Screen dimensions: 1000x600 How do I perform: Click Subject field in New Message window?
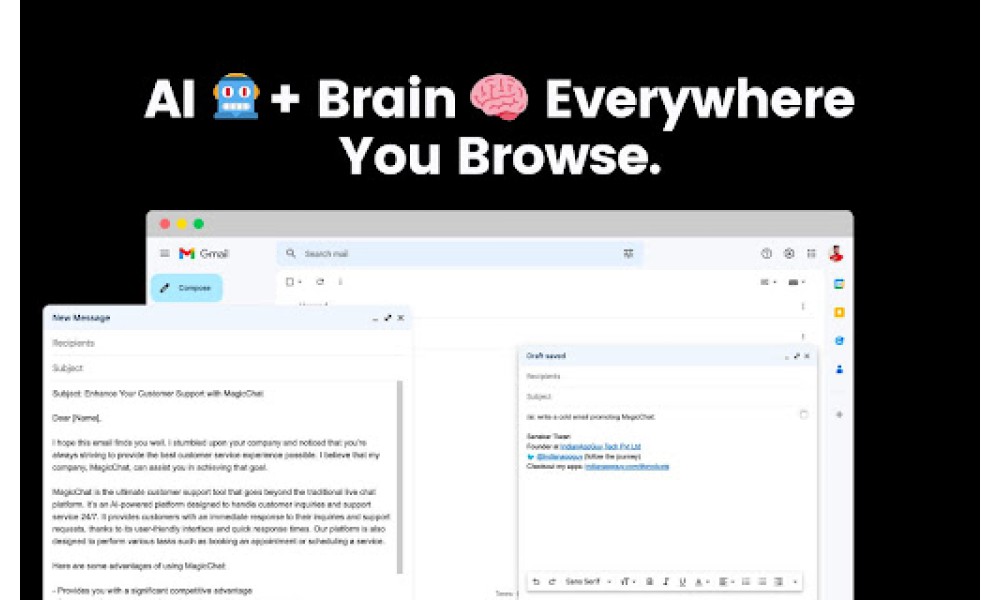coord(228,368)
